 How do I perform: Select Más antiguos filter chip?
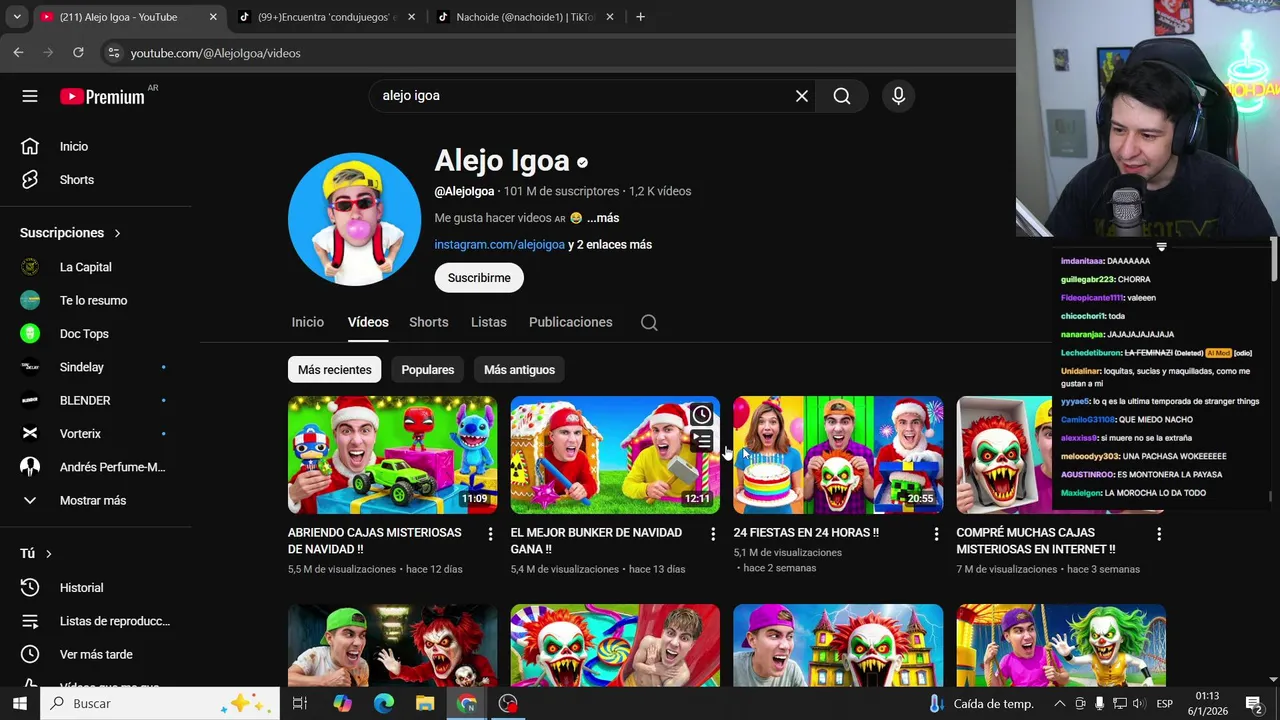tap(519, 370)
